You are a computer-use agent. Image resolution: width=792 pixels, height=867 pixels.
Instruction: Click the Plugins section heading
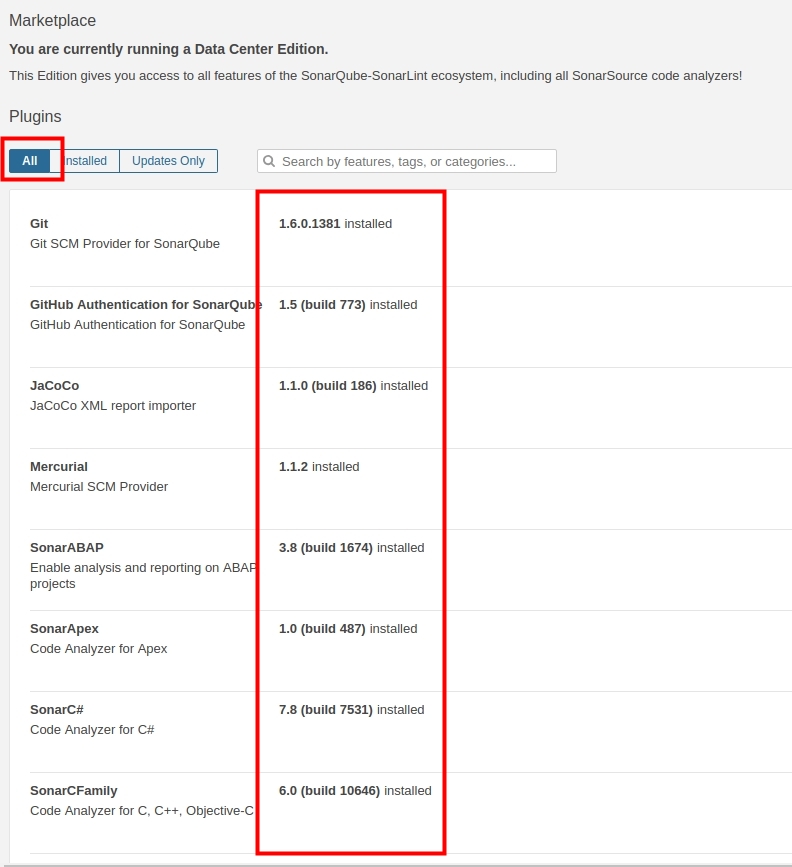point(35,117)
